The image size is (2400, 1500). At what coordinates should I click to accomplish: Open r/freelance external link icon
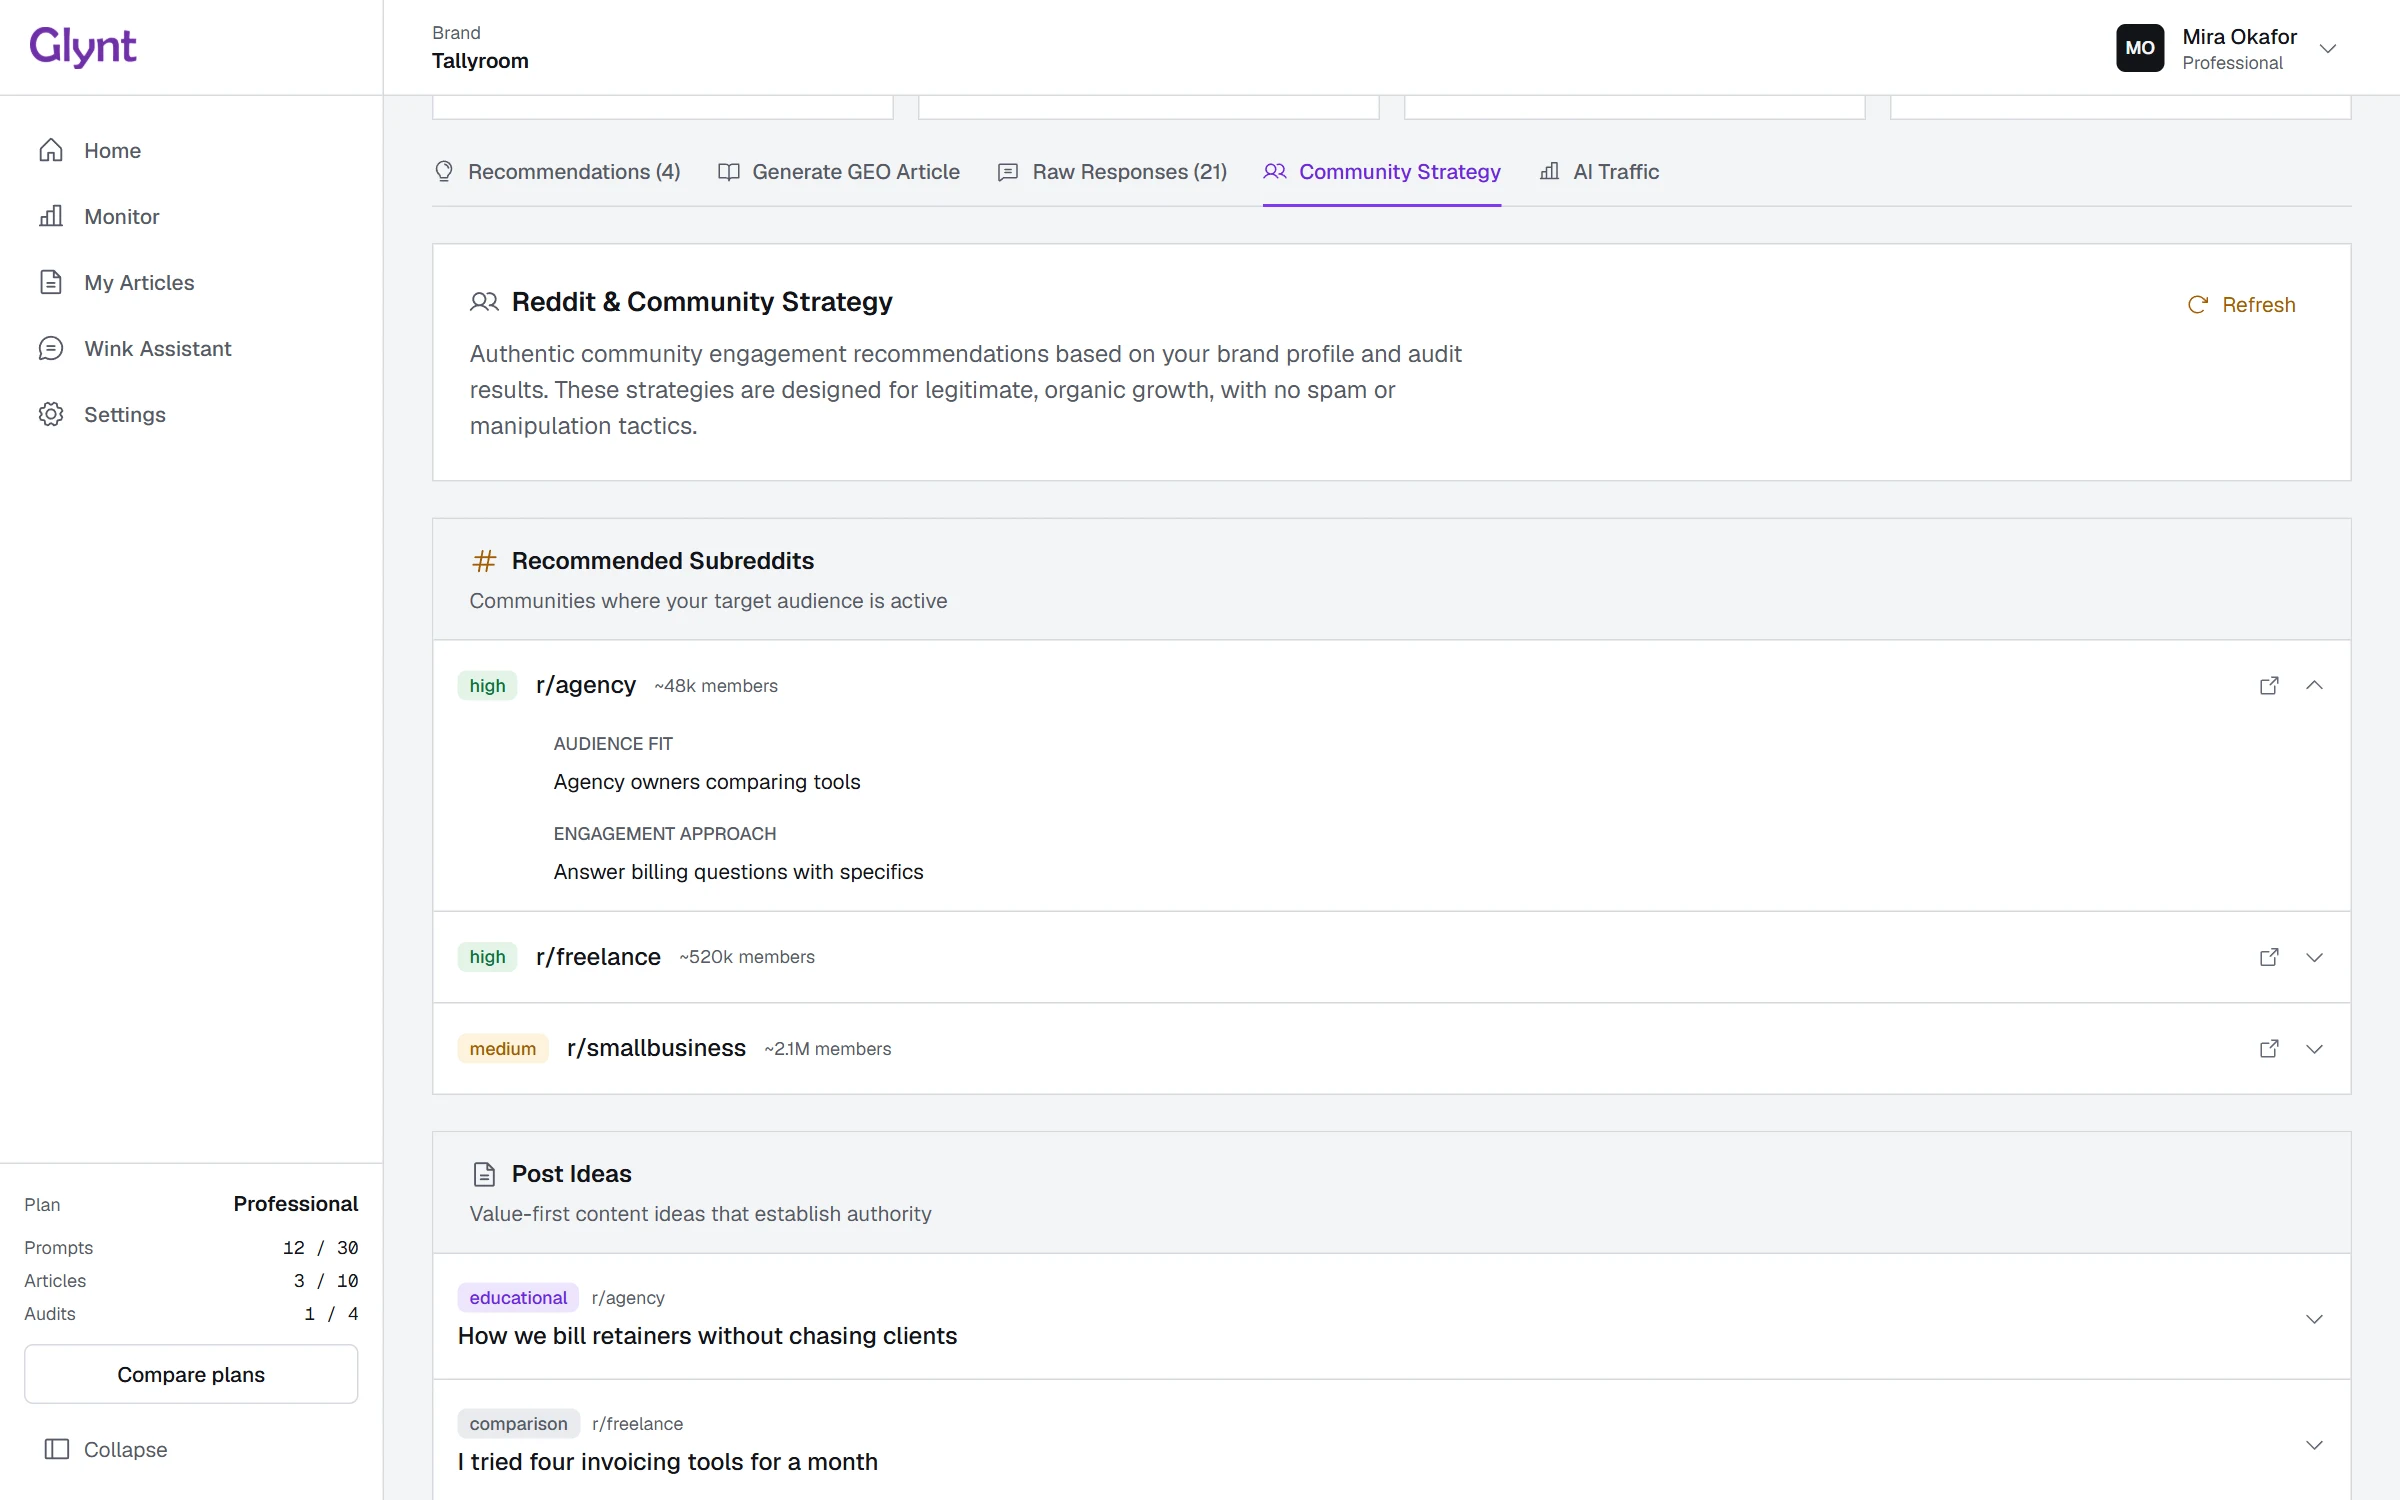(2269, 957)
